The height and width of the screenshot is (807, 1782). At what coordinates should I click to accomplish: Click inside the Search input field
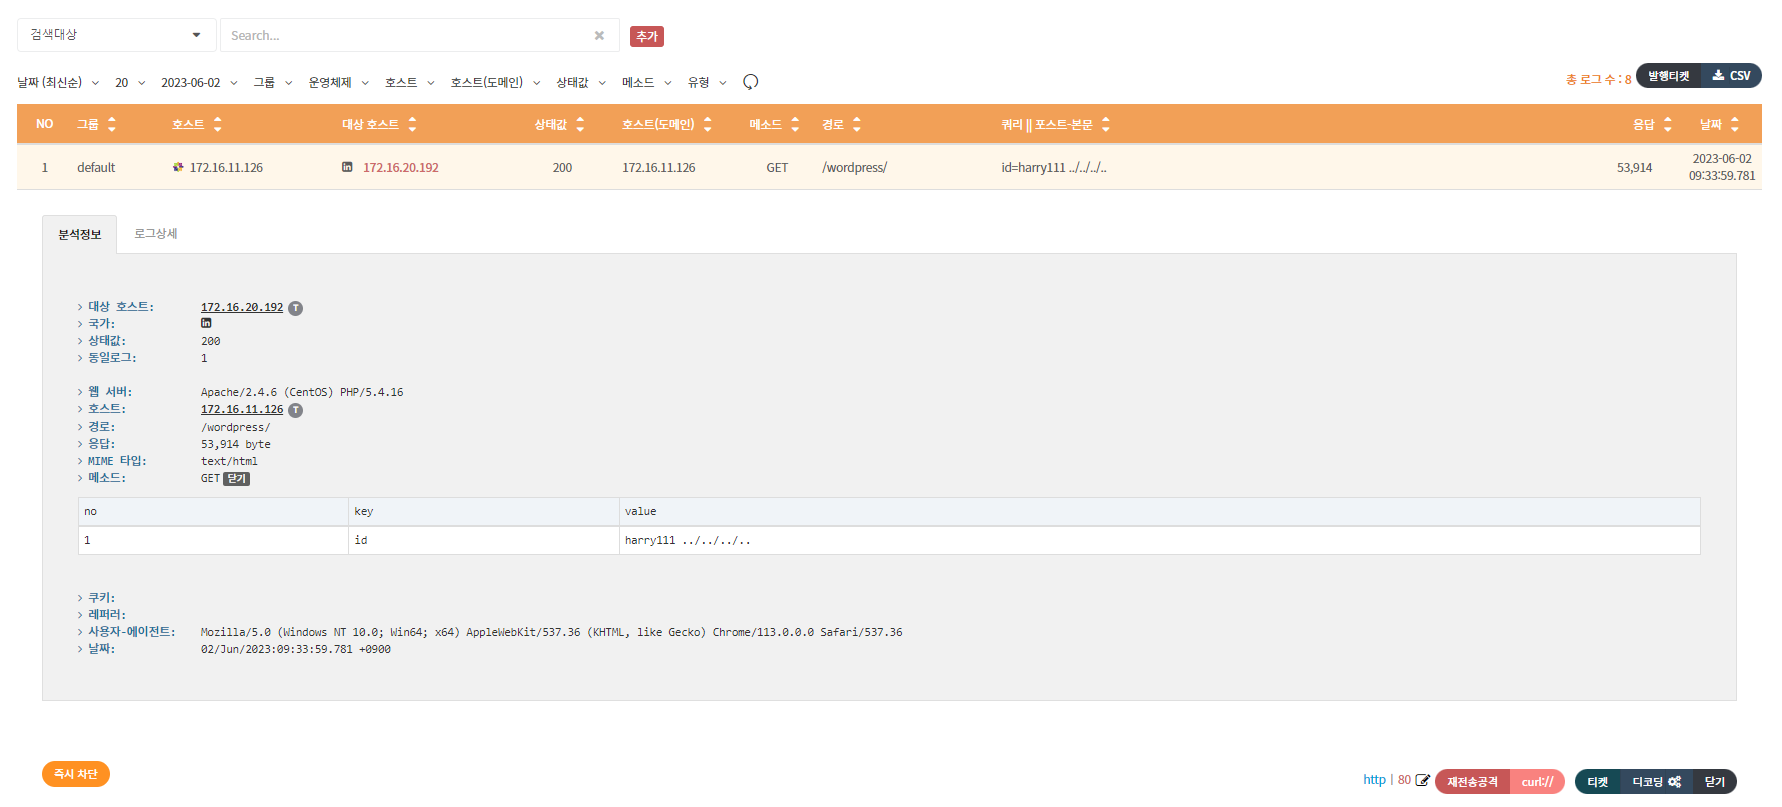[x=405, y=36]
